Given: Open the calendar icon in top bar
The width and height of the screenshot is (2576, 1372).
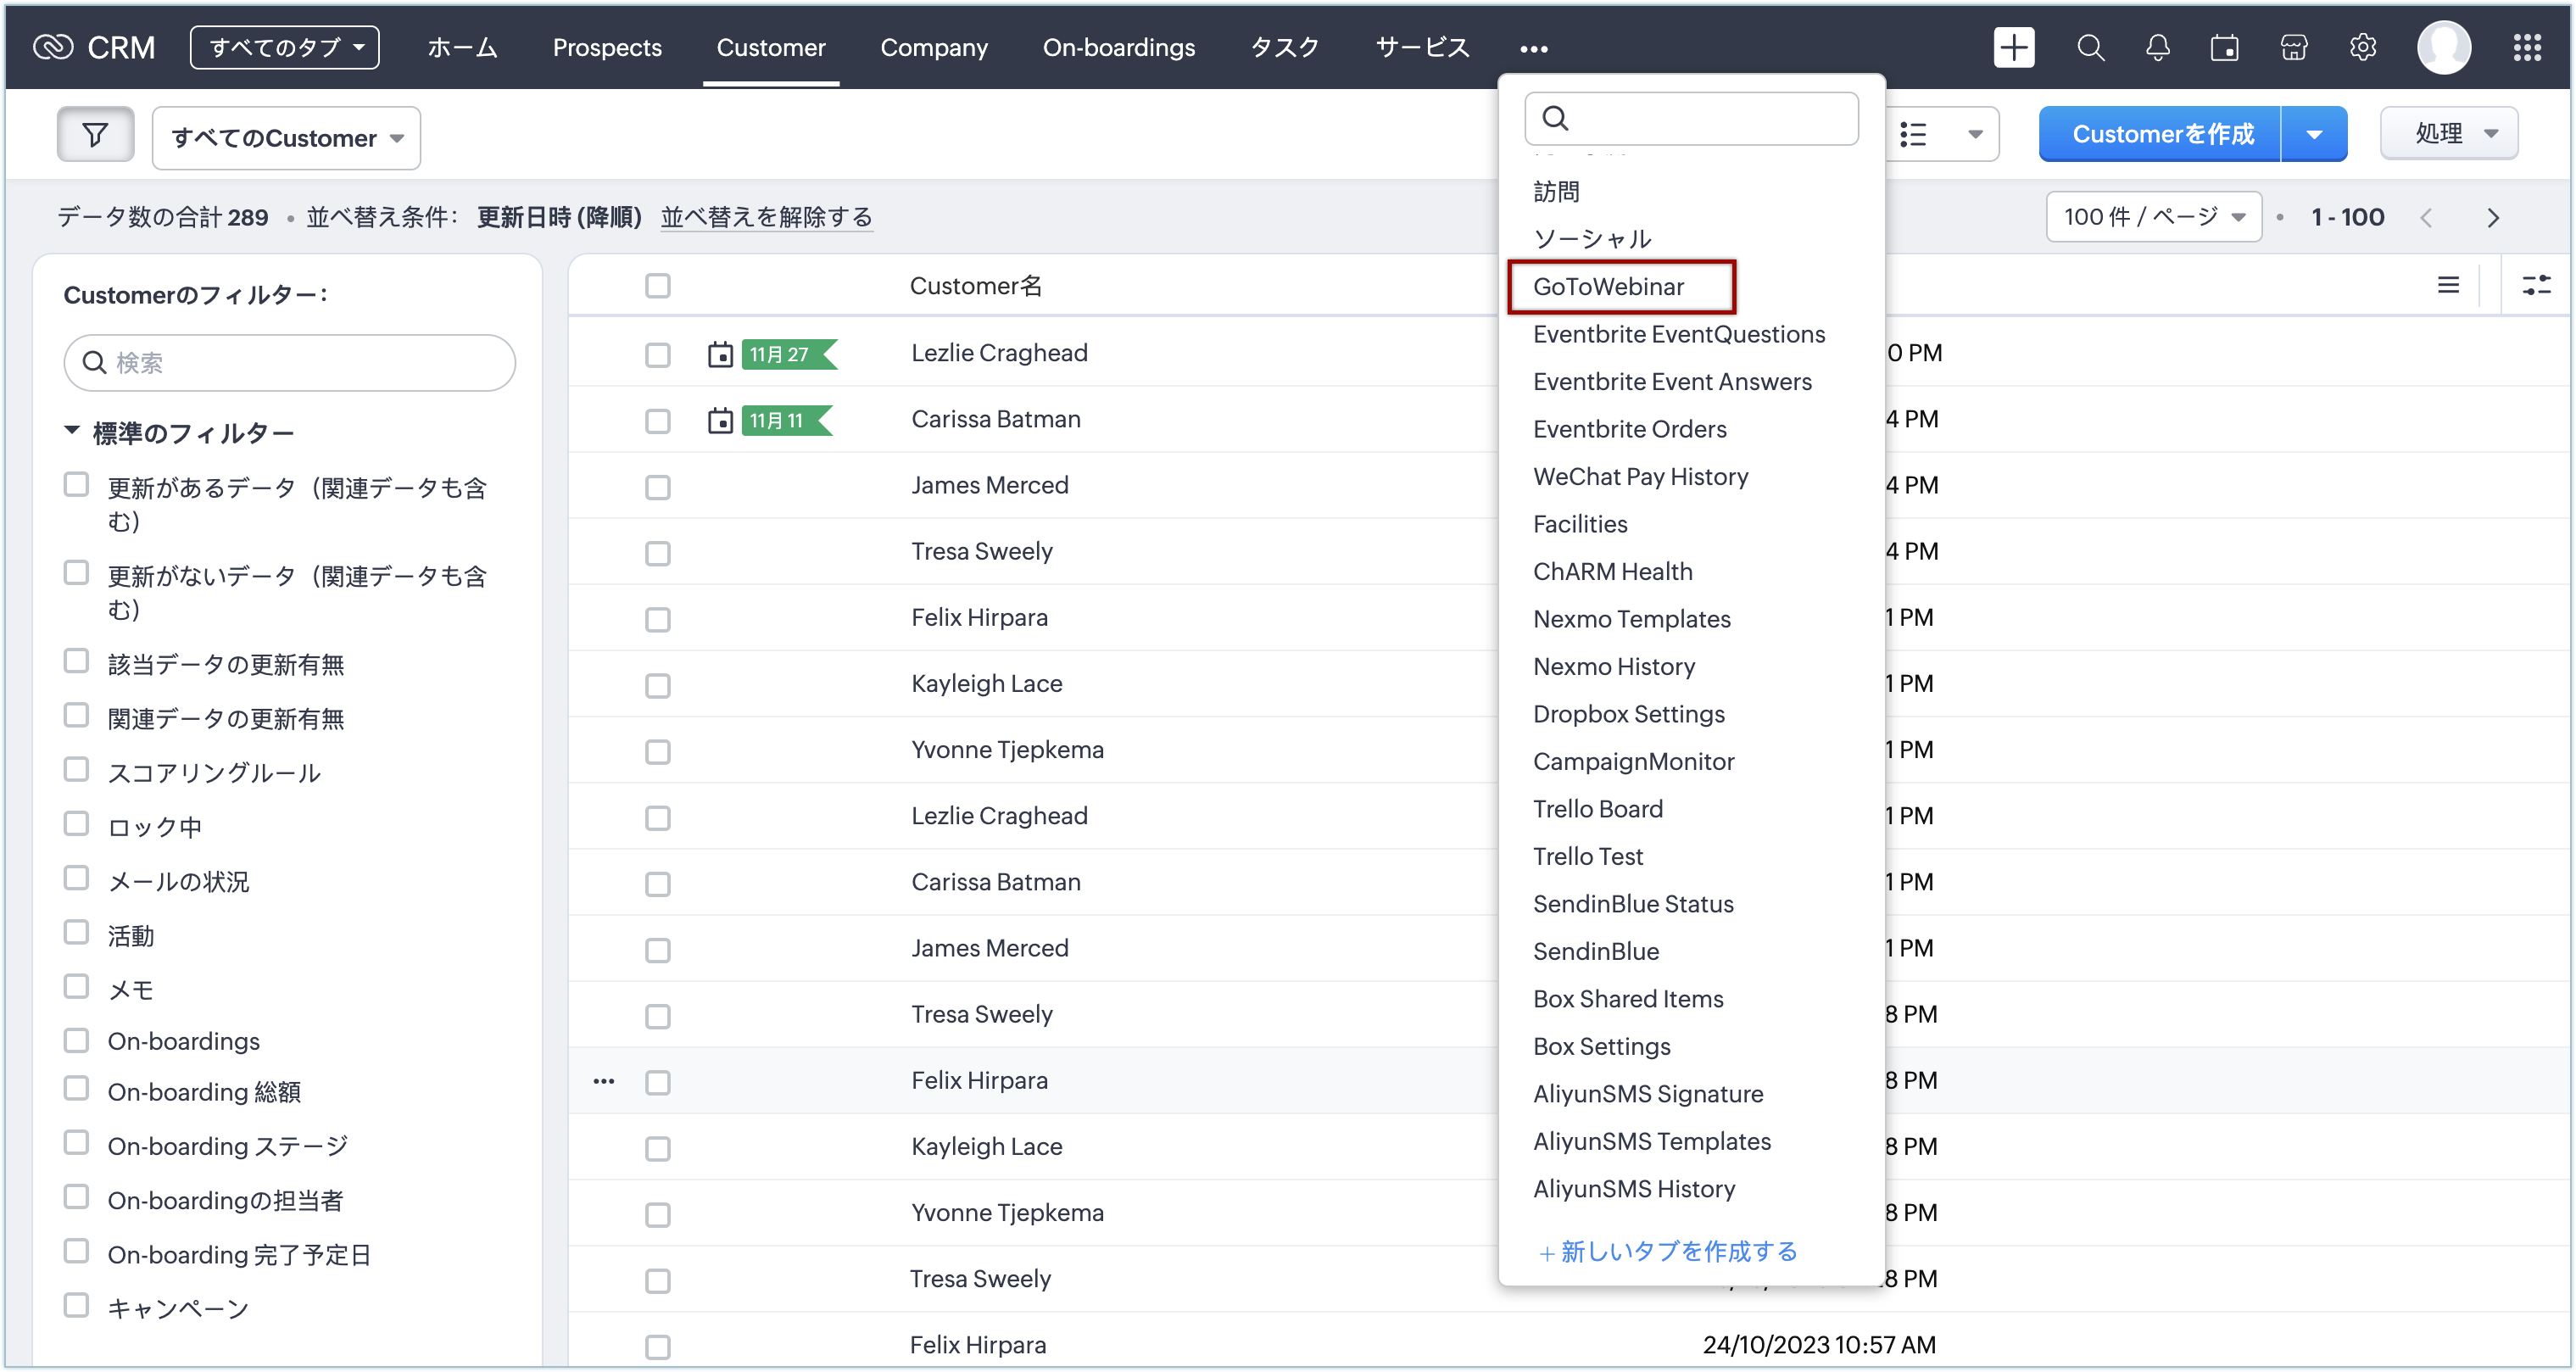Looking at the screenshot, I should (2224, 47).
